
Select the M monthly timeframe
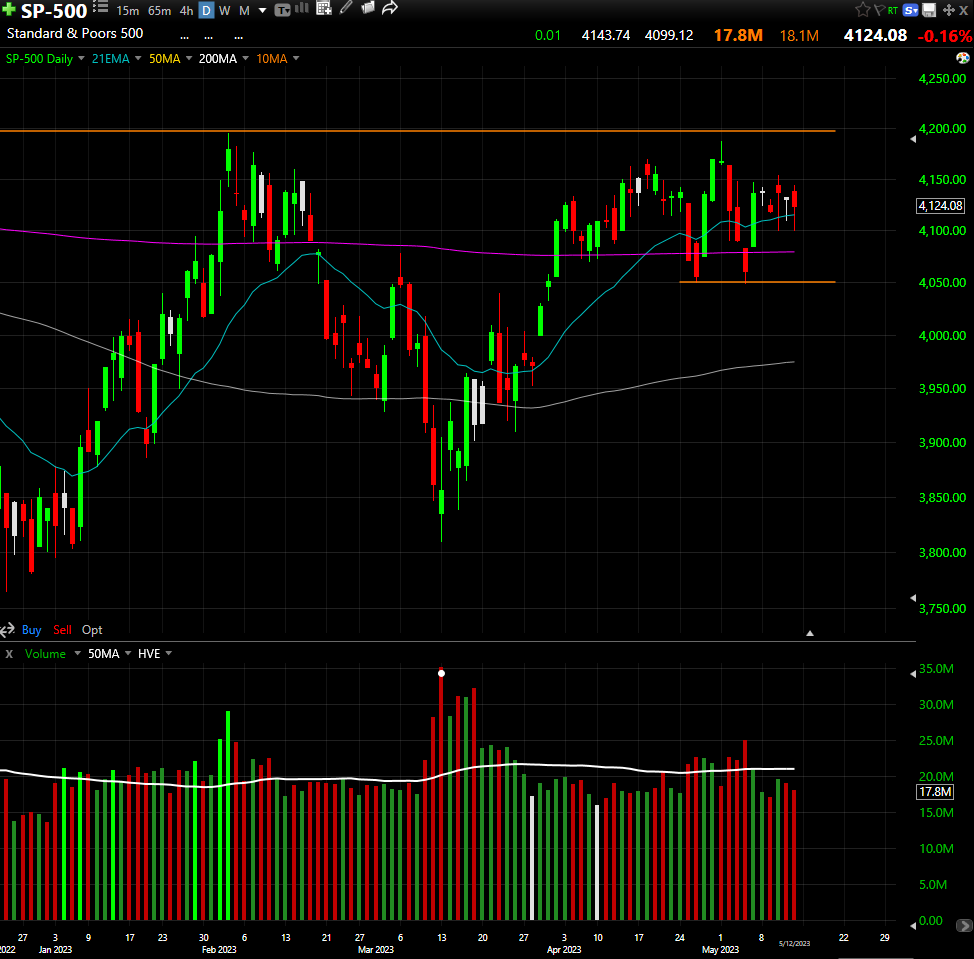[x=244, y=11]
